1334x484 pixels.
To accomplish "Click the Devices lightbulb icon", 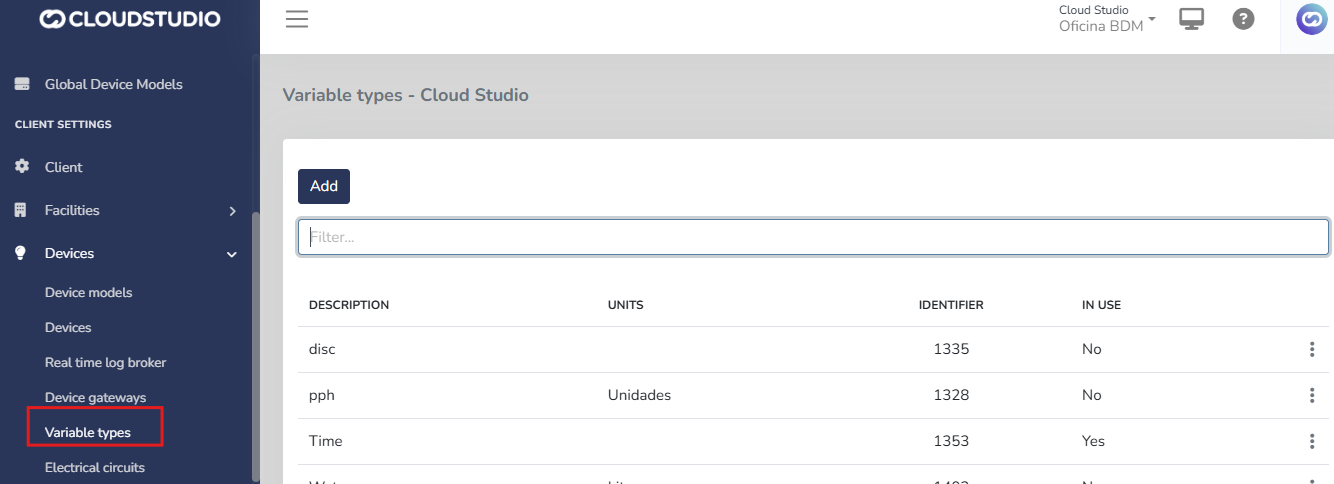I will coord(21,253).
